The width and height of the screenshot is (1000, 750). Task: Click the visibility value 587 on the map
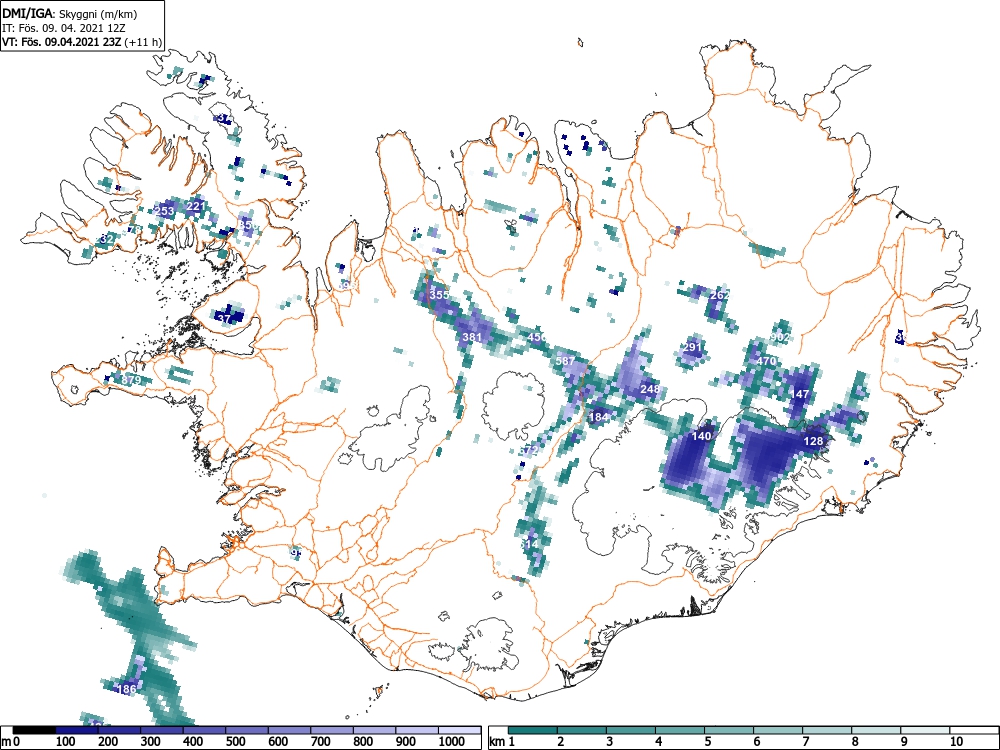565,361
